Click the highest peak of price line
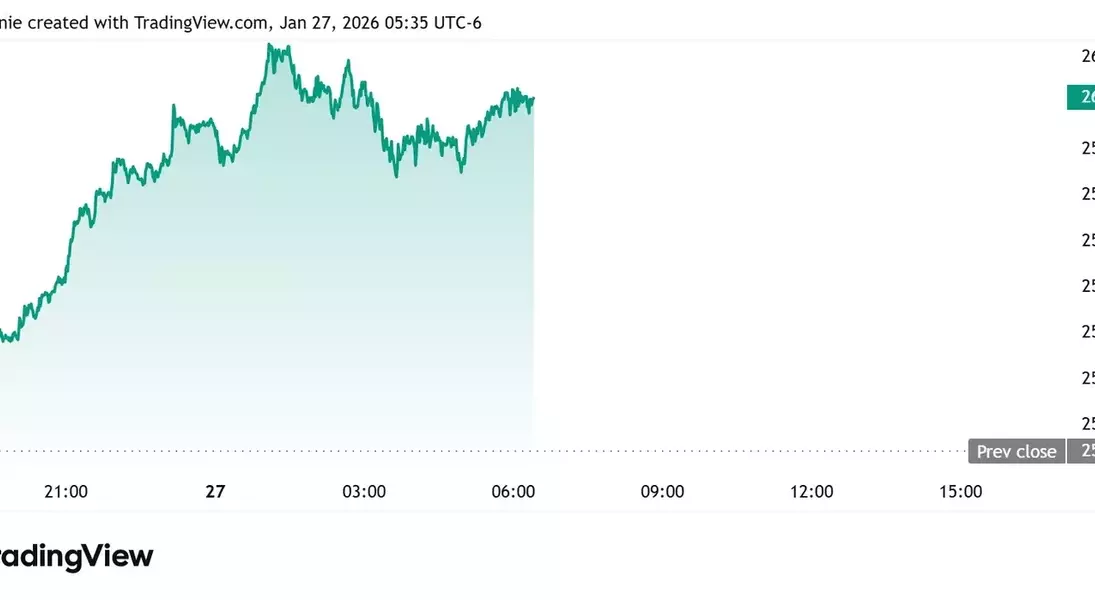 (x=270, y=45)
